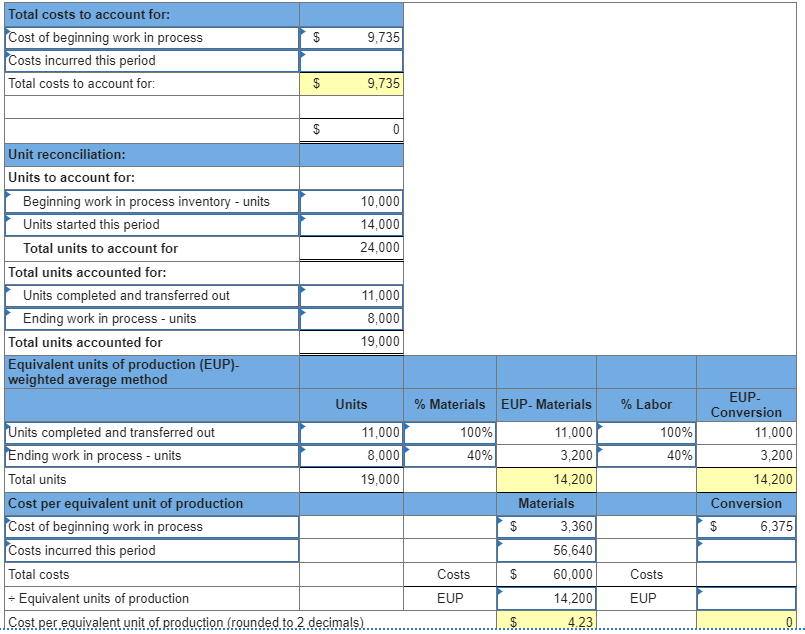Screen dimensions: 805x634
Task: Open 'Ending work in process - units' dropdown in EUP section
Action: coord(152,456)
